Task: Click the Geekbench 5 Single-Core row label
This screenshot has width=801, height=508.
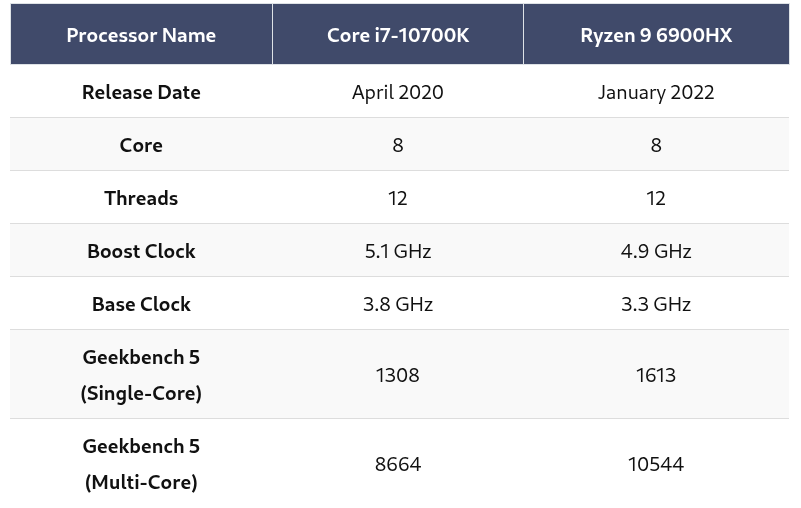Action: click(x=141, y=375)
